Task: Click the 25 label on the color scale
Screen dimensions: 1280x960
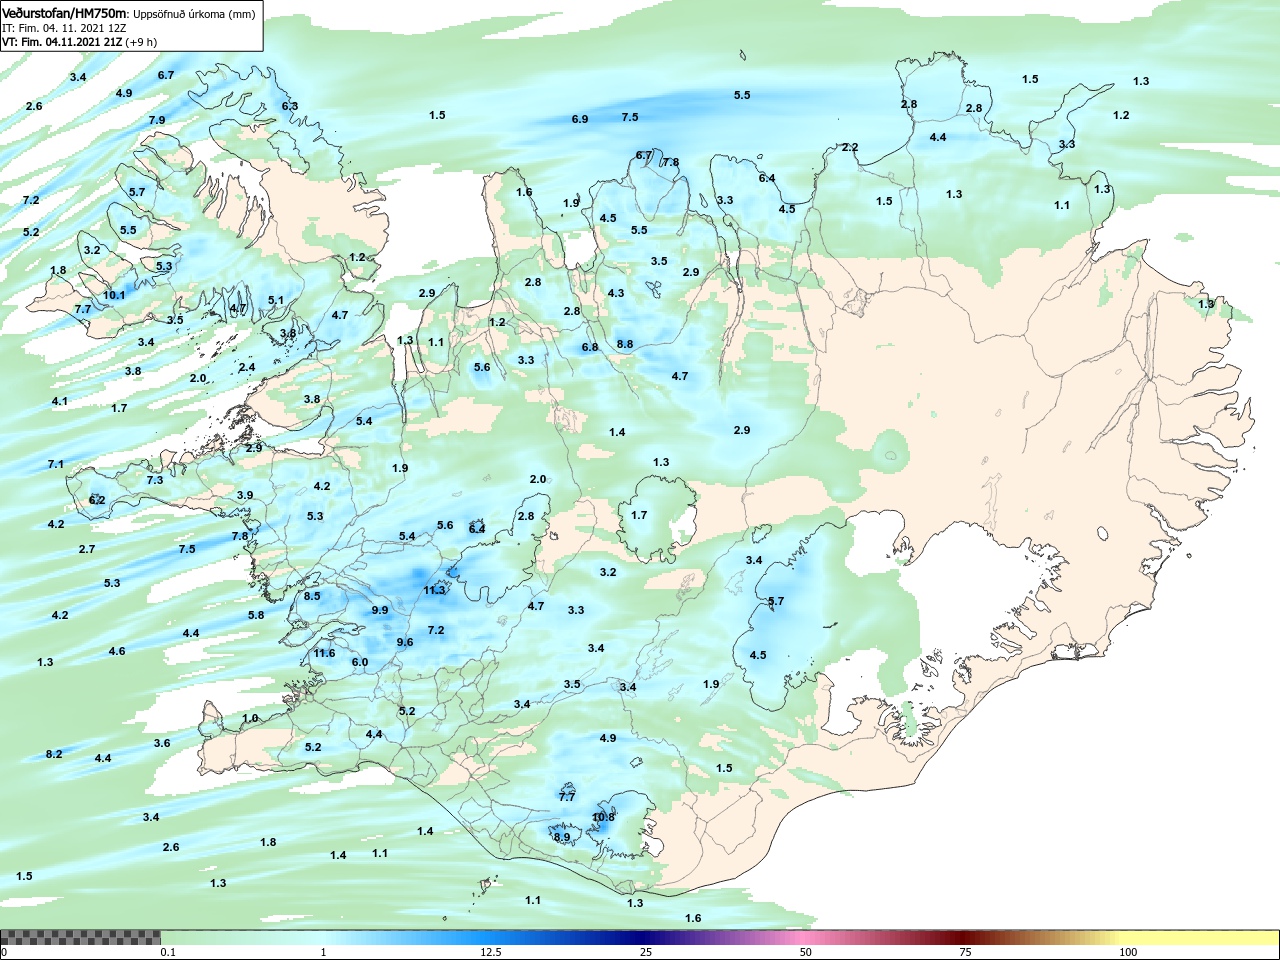Action: (646, 952)
